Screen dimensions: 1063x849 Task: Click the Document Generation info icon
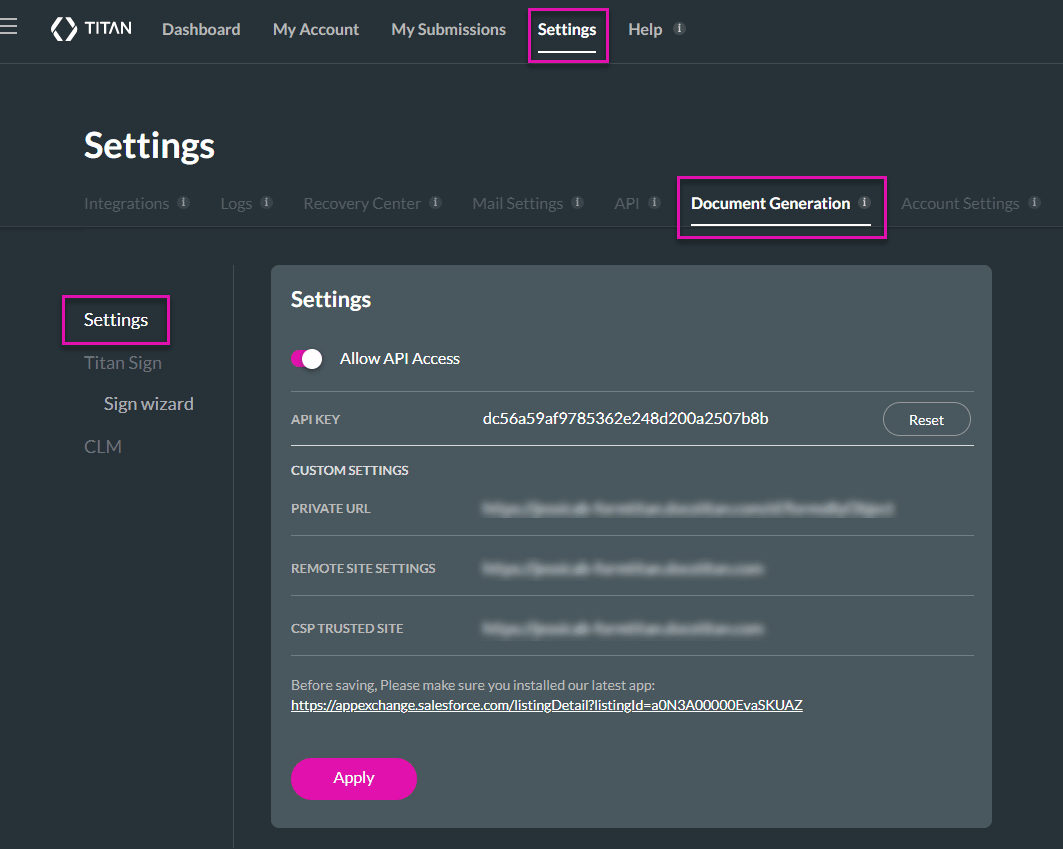pyautogui.click(x=864, y=202)
